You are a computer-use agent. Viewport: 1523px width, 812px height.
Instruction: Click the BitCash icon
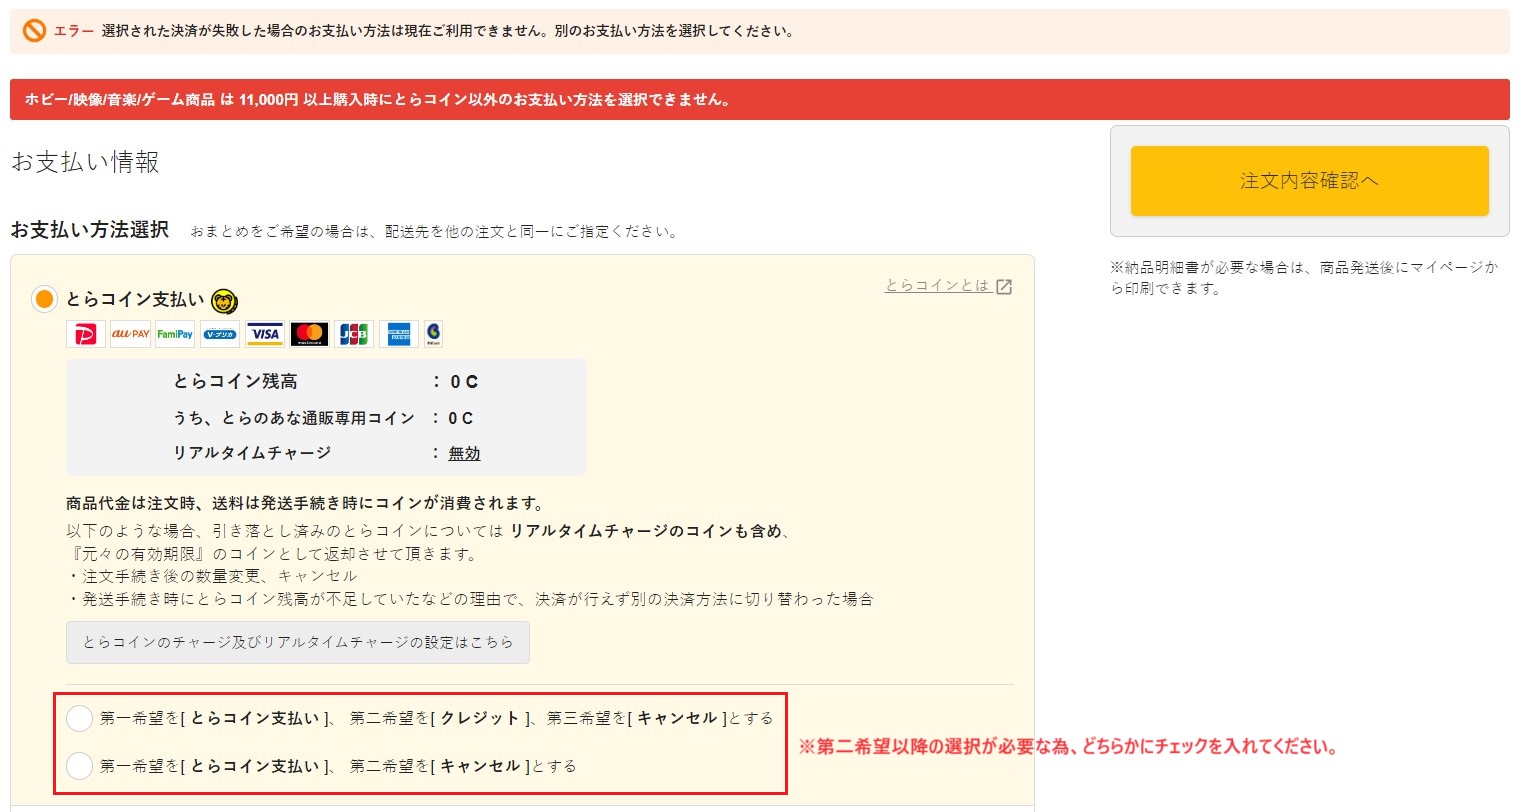point(433,334)
